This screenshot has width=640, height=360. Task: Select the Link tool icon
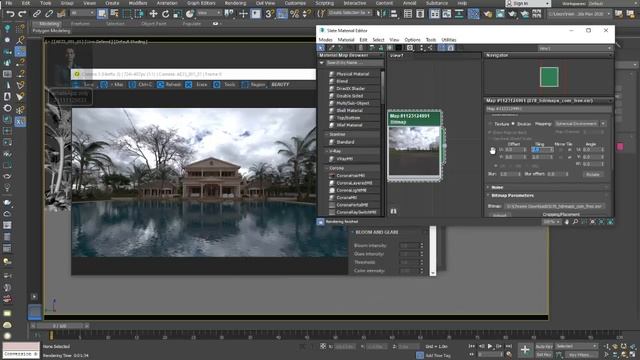(37, 14)
